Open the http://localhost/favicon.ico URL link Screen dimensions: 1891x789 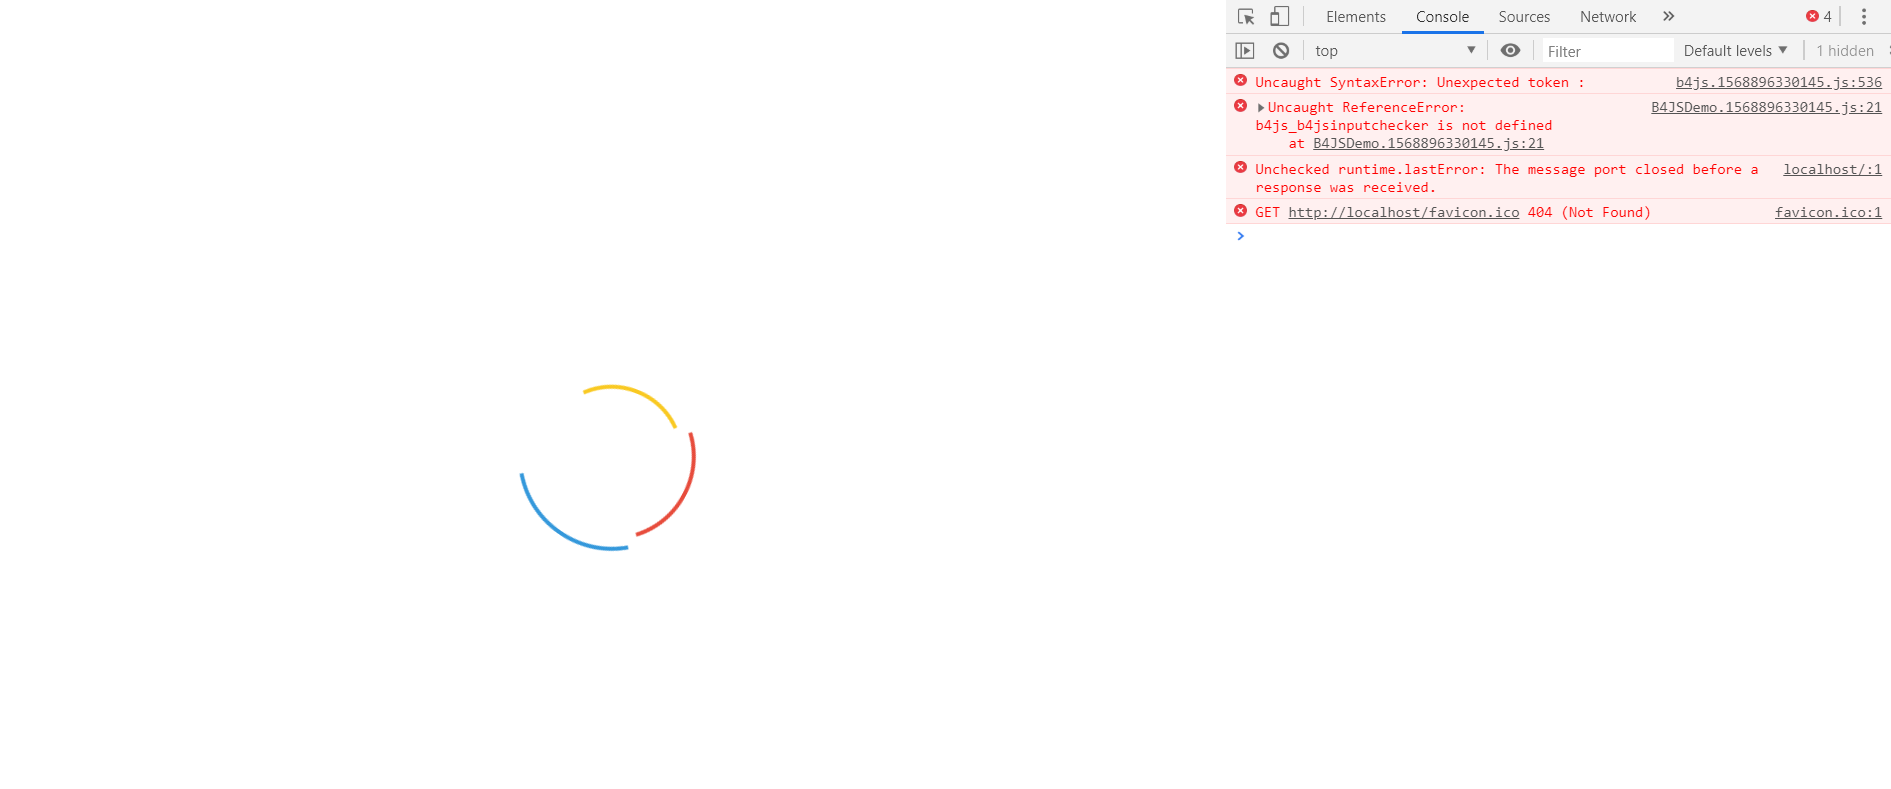pyautogui.click(x=1404, y=212)
